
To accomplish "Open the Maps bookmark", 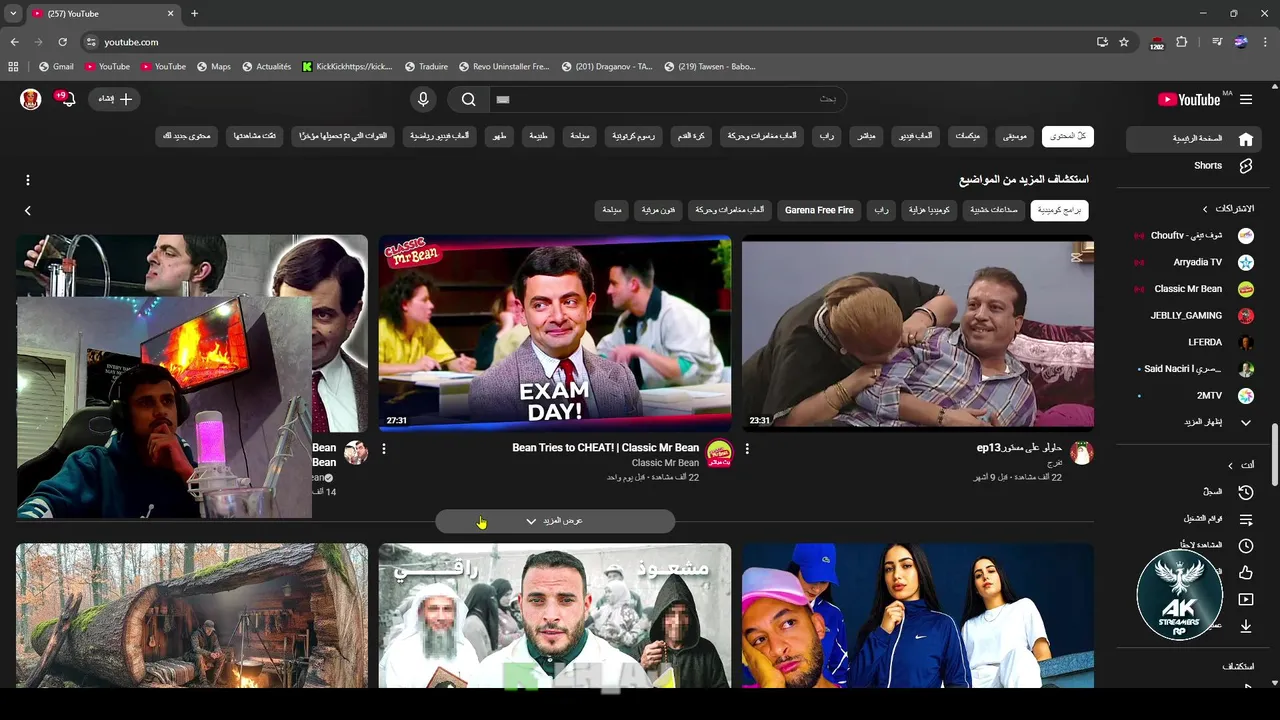I will 214,67.
